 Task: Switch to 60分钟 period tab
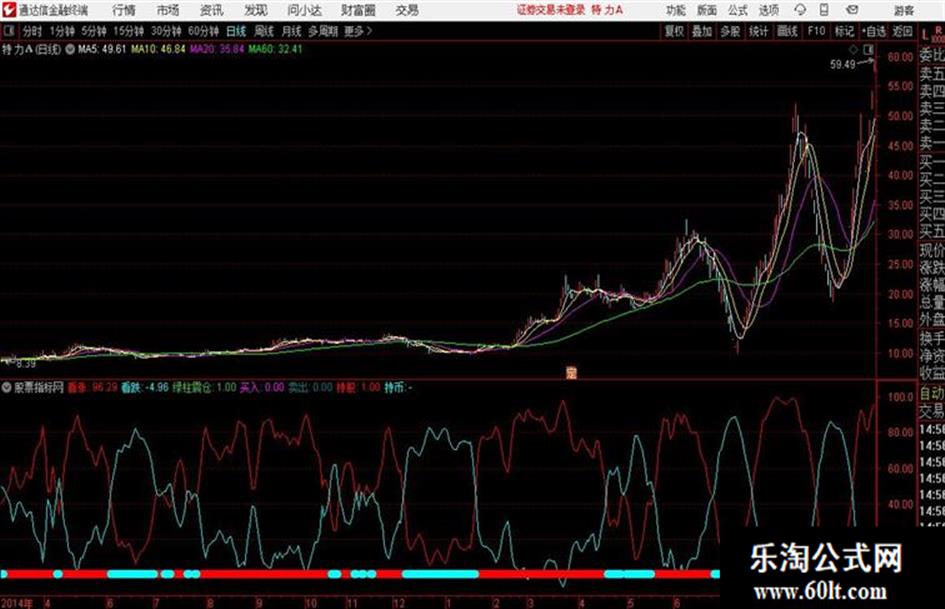pos(204,31)
